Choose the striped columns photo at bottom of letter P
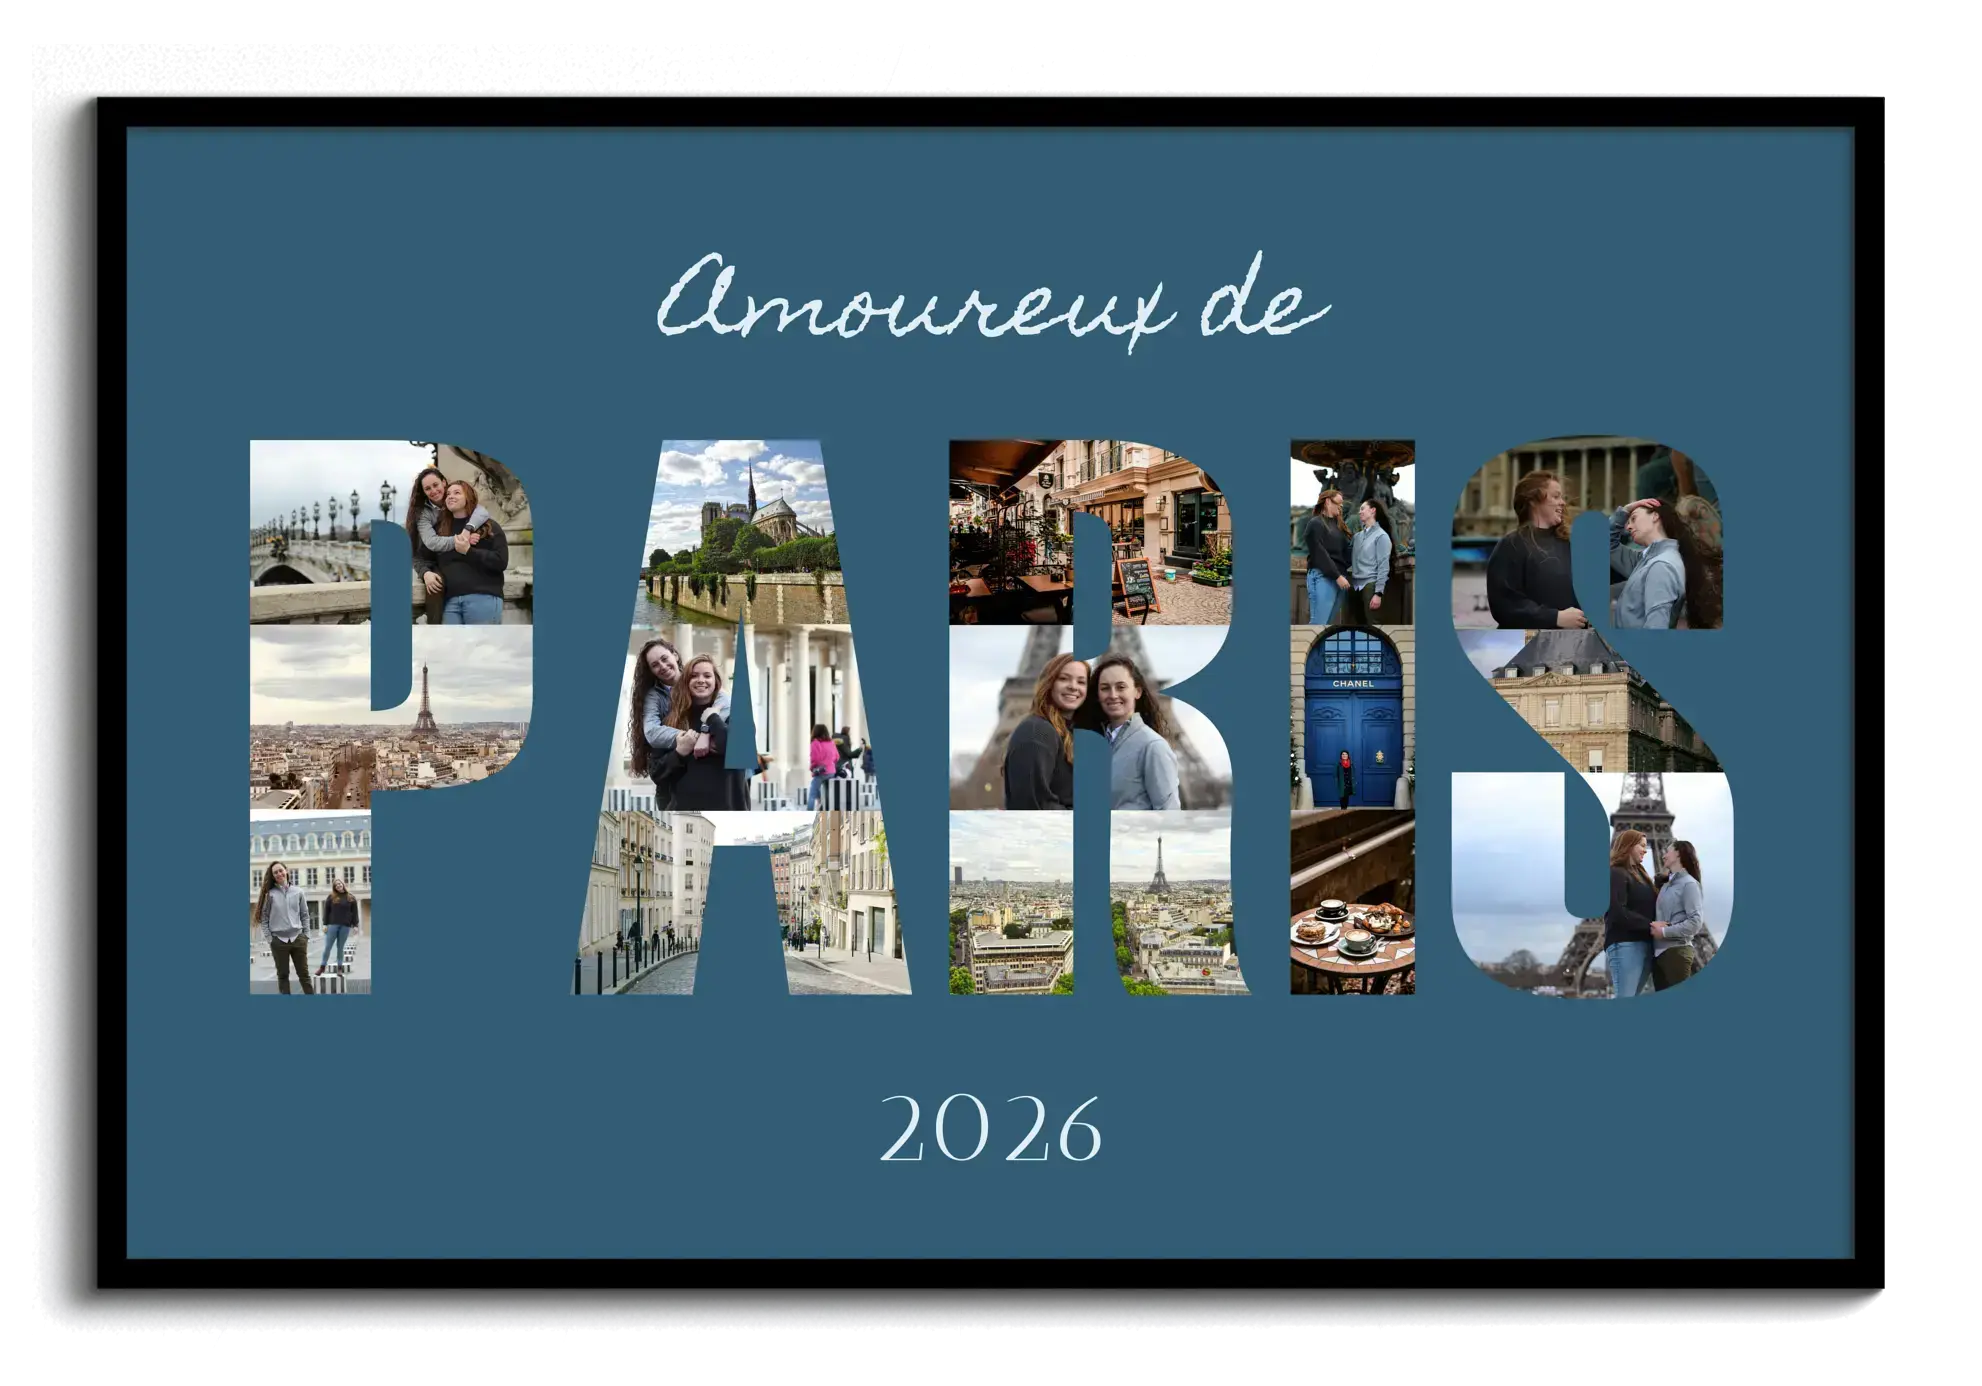Image resolution: width=1982 pixels, height=1386 pixels. [310, 902]
